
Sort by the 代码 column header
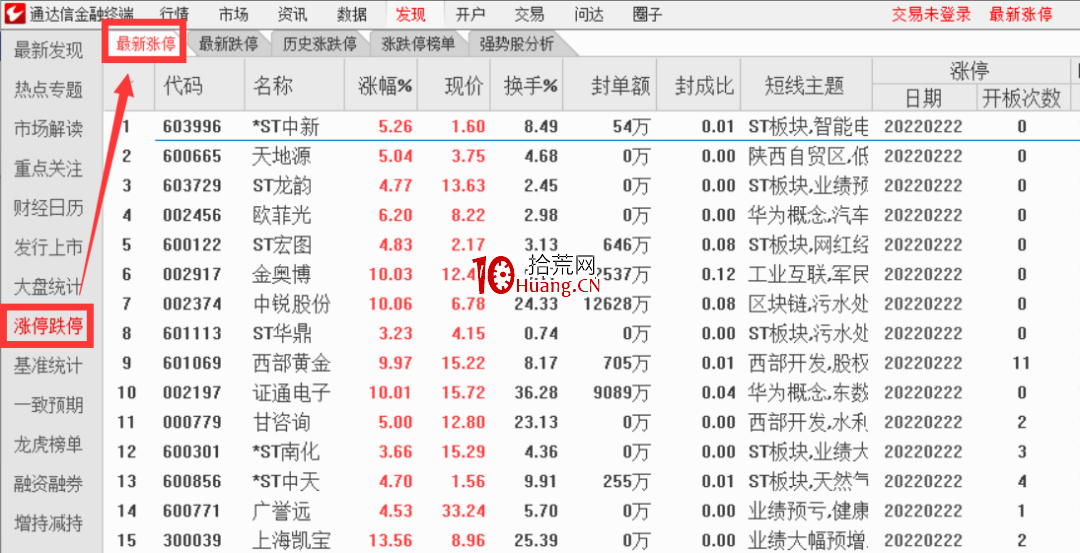click(183, 86)
